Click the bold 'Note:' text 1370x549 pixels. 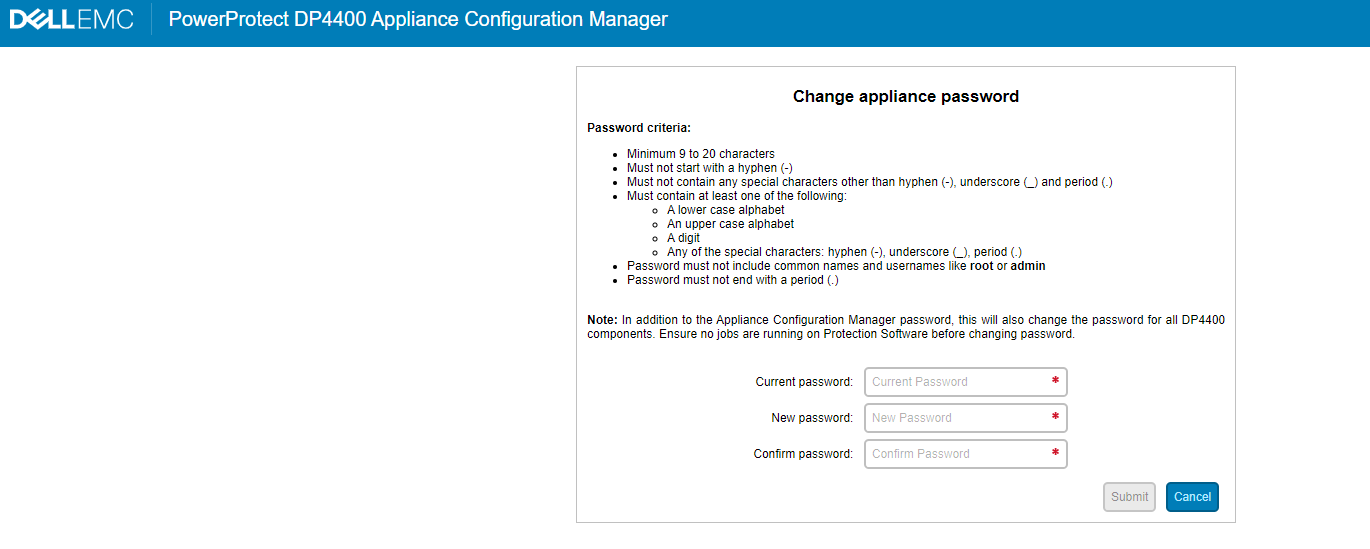click(x=602, y=320)
